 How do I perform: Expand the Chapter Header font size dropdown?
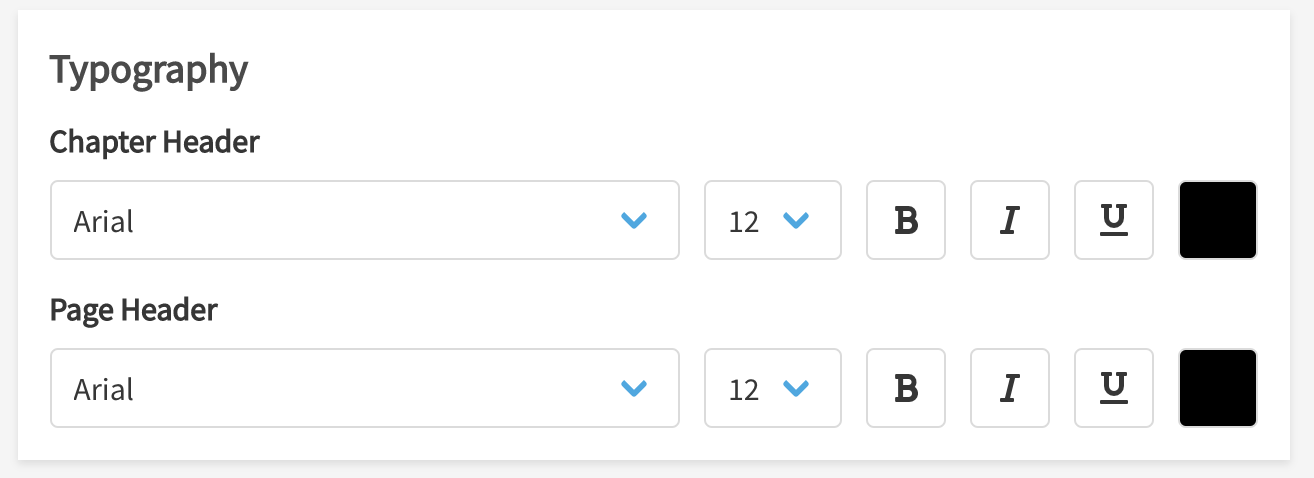click(x=772, y=220)
